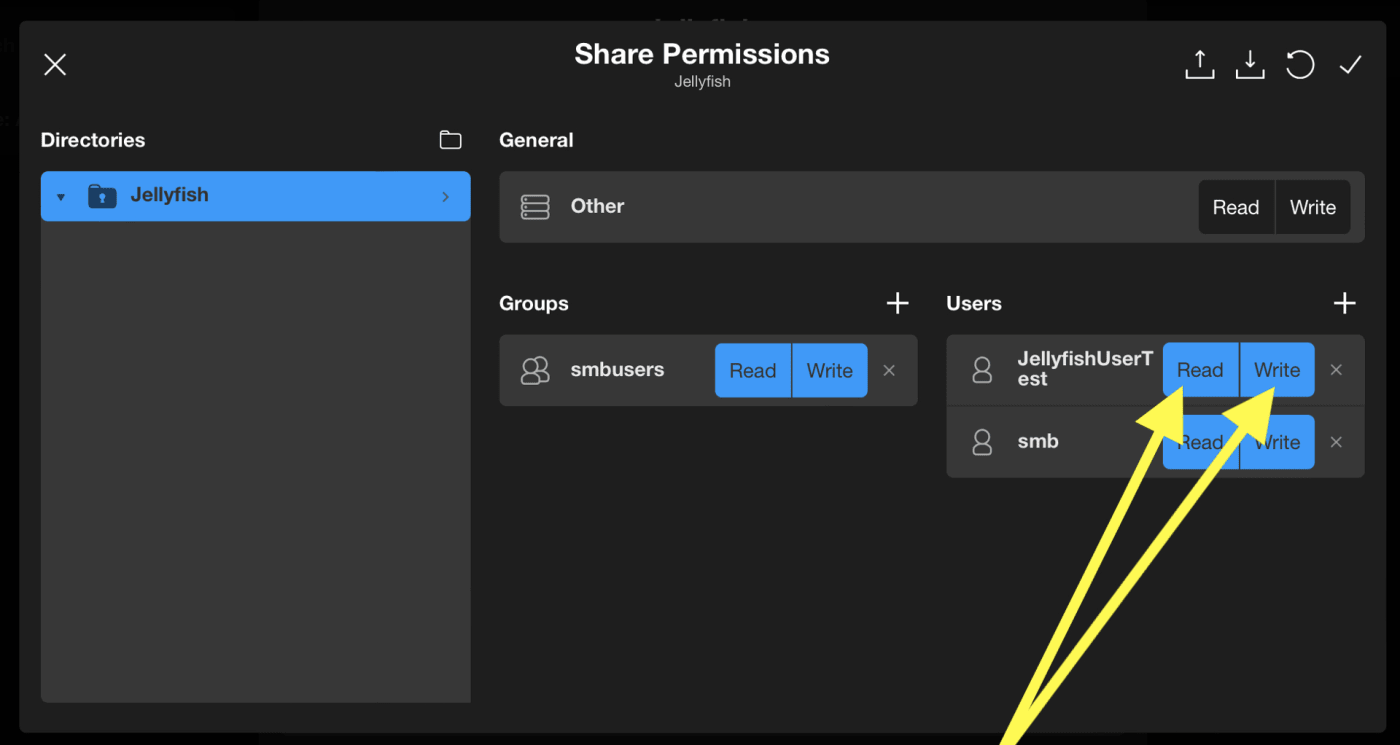This screenshot has height=745, width=1400.
Task: Toggle Read permission for JellyfishUserTest
Action: pos(1200,370)
